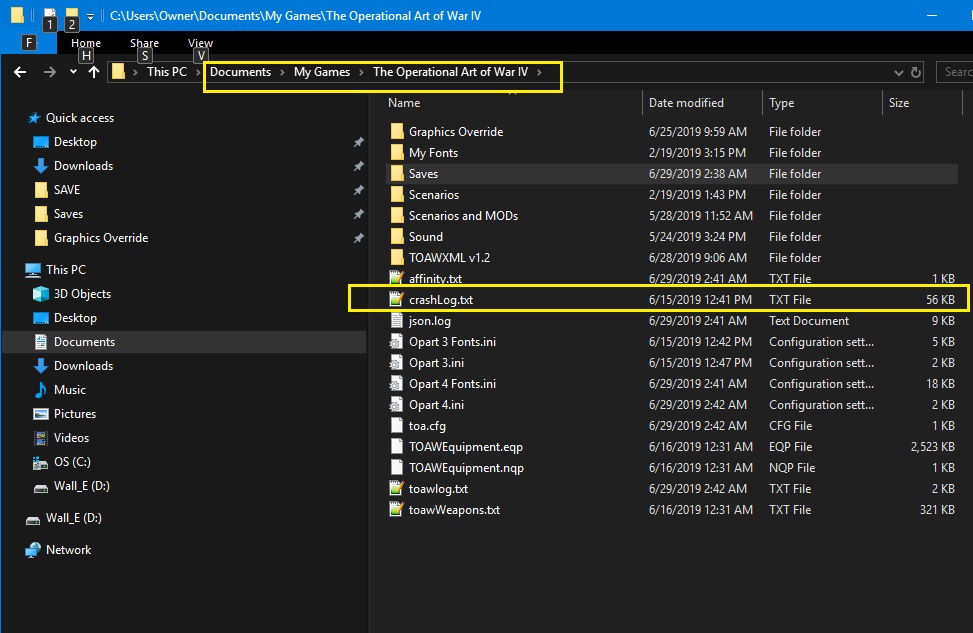Select the json.log file icon
The width and height of the screenshot is (973, 633).
397,320
